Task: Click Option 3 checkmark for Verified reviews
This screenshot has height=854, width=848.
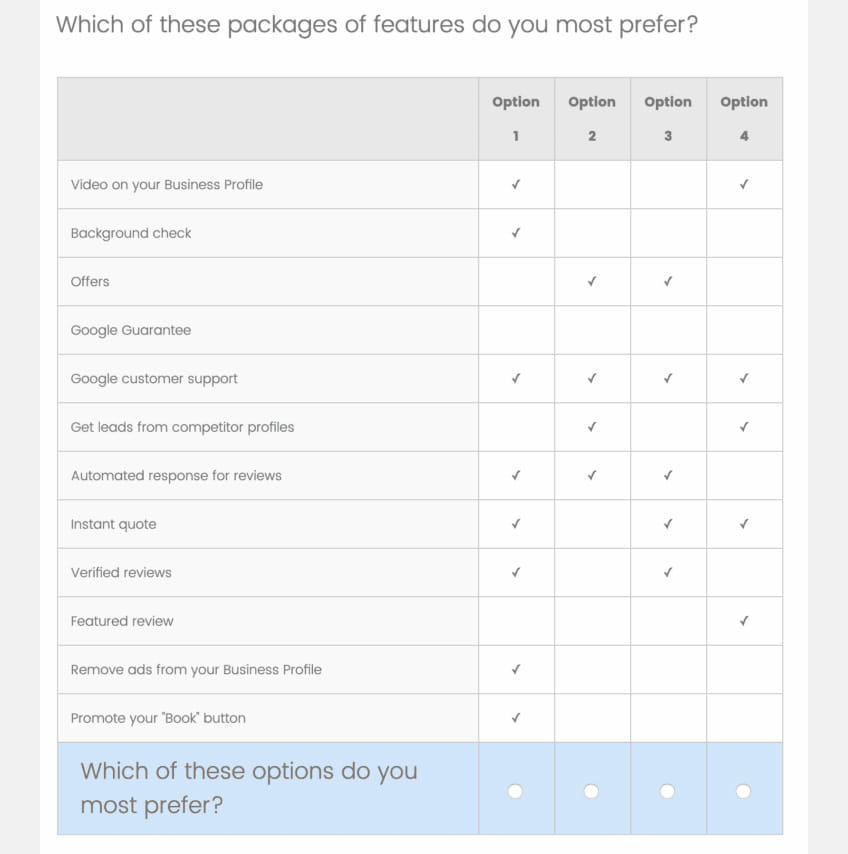Action: point(668,573)
